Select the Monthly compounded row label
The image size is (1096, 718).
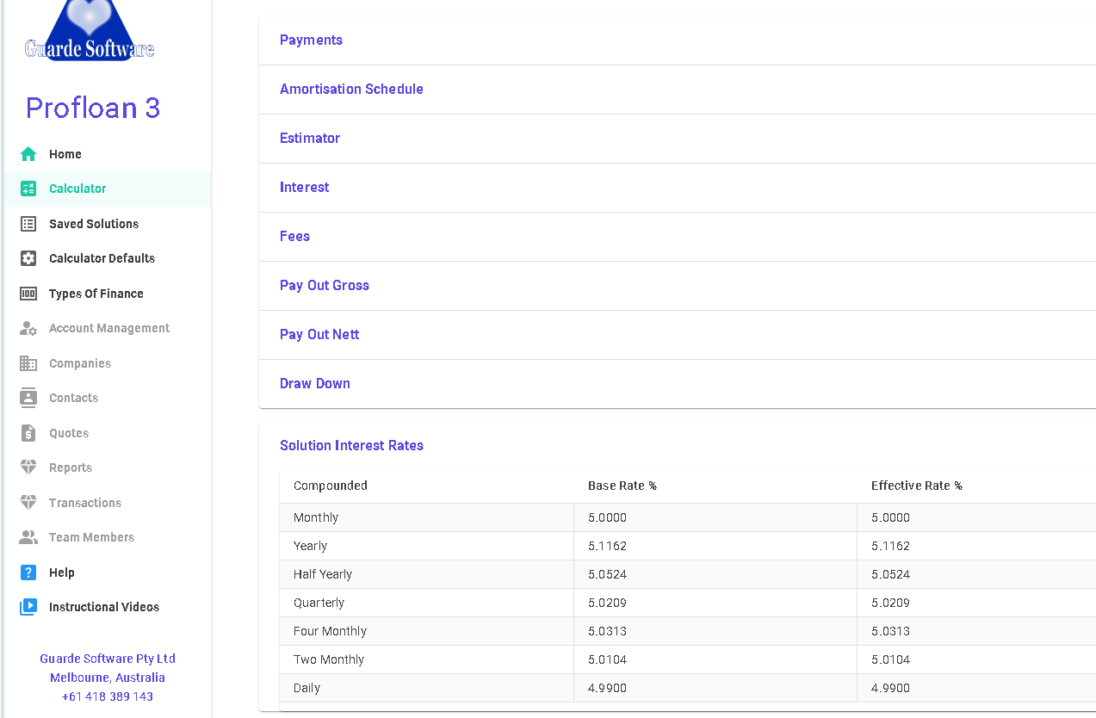(316, 517)
